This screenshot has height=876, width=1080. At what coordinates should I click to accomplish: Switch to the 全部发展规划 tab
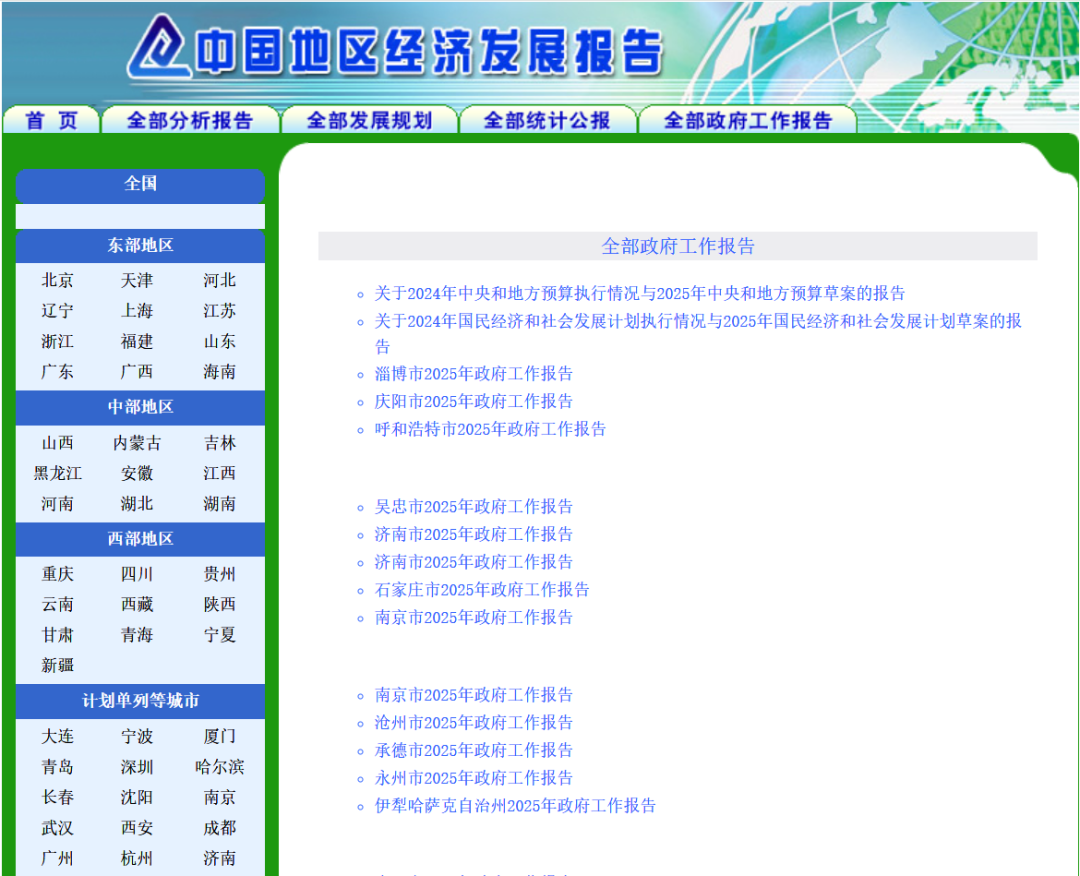[x=369, y=121]
